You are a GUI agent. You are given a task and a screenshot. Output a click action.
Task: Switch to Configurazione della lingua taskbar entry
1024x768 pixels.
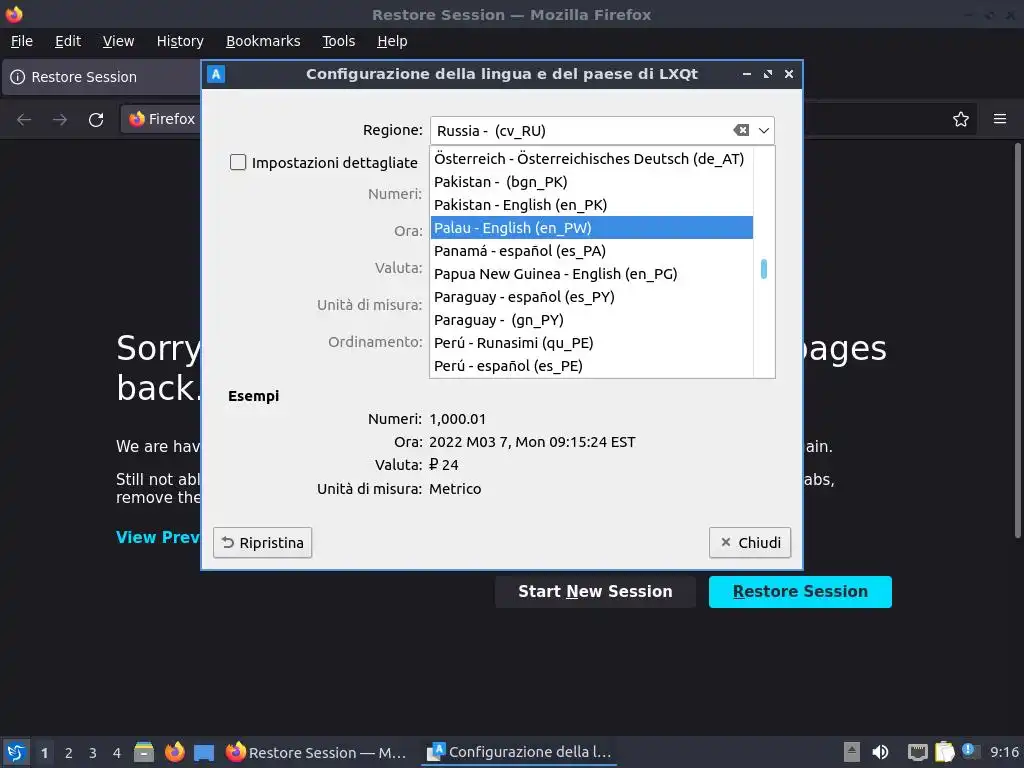(x=519, y=752)
